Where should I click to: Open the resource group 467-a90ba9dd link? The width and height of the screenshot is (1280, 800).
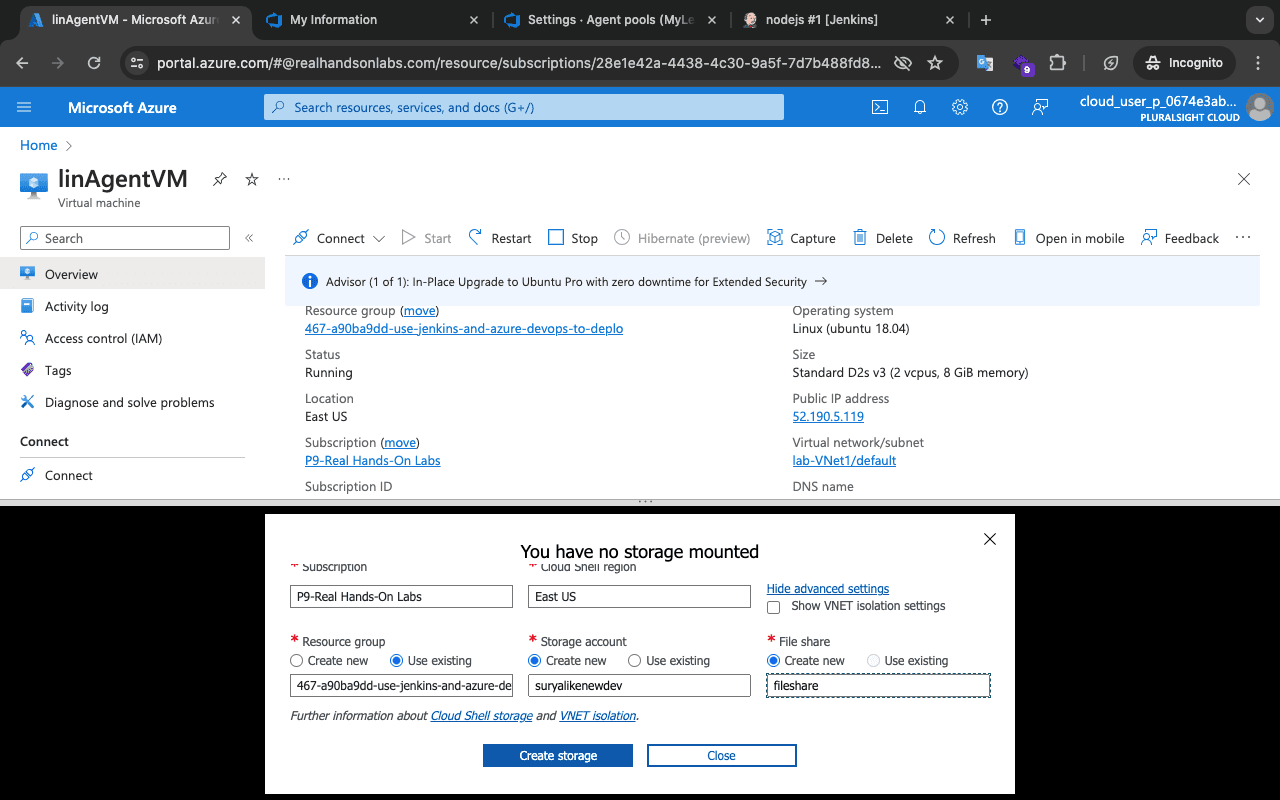pos(464,328)
